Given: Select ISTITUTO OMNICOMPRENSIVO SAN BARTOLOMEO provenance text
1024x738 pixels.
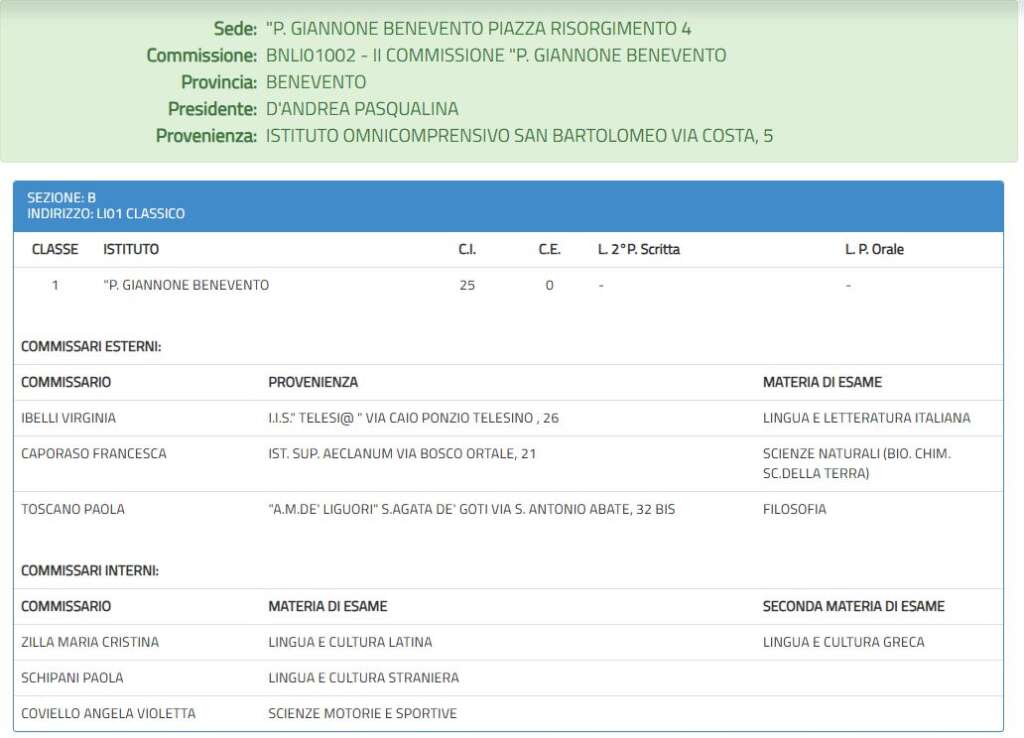Looking at the screenshot, I should point(519,136).
